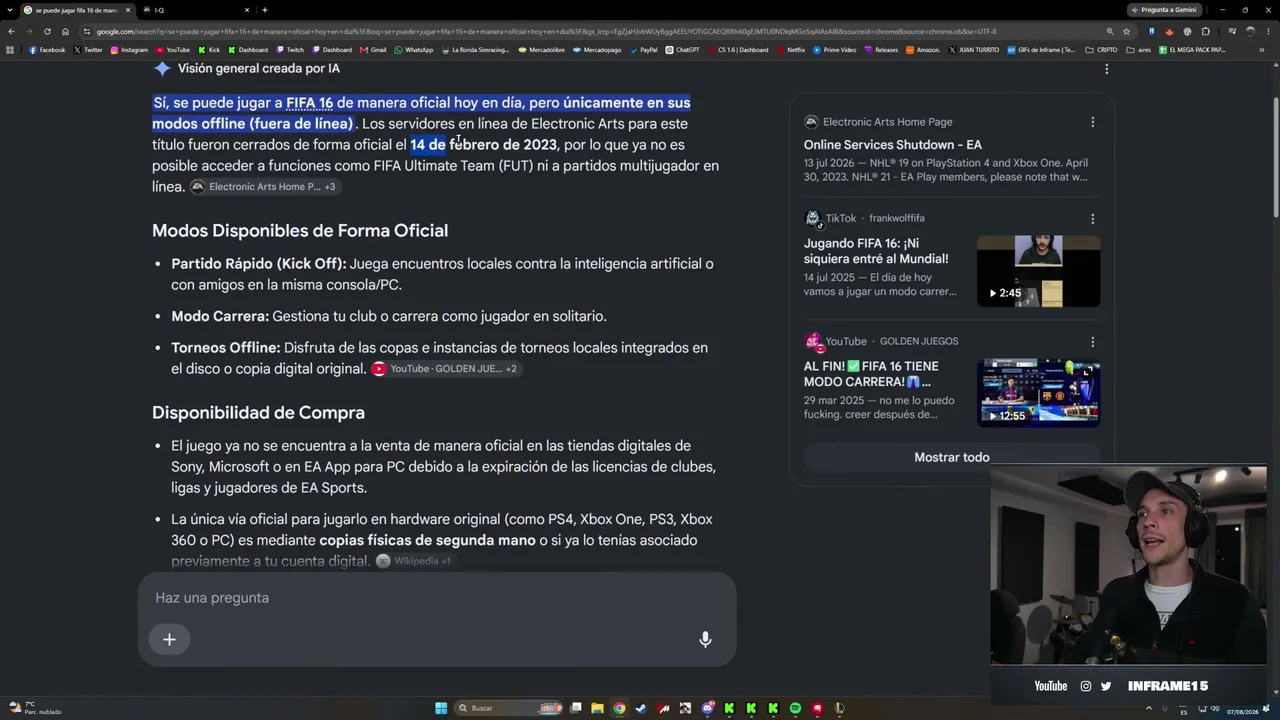Open Chrome's three-dot main menu

coord(1269,31)
